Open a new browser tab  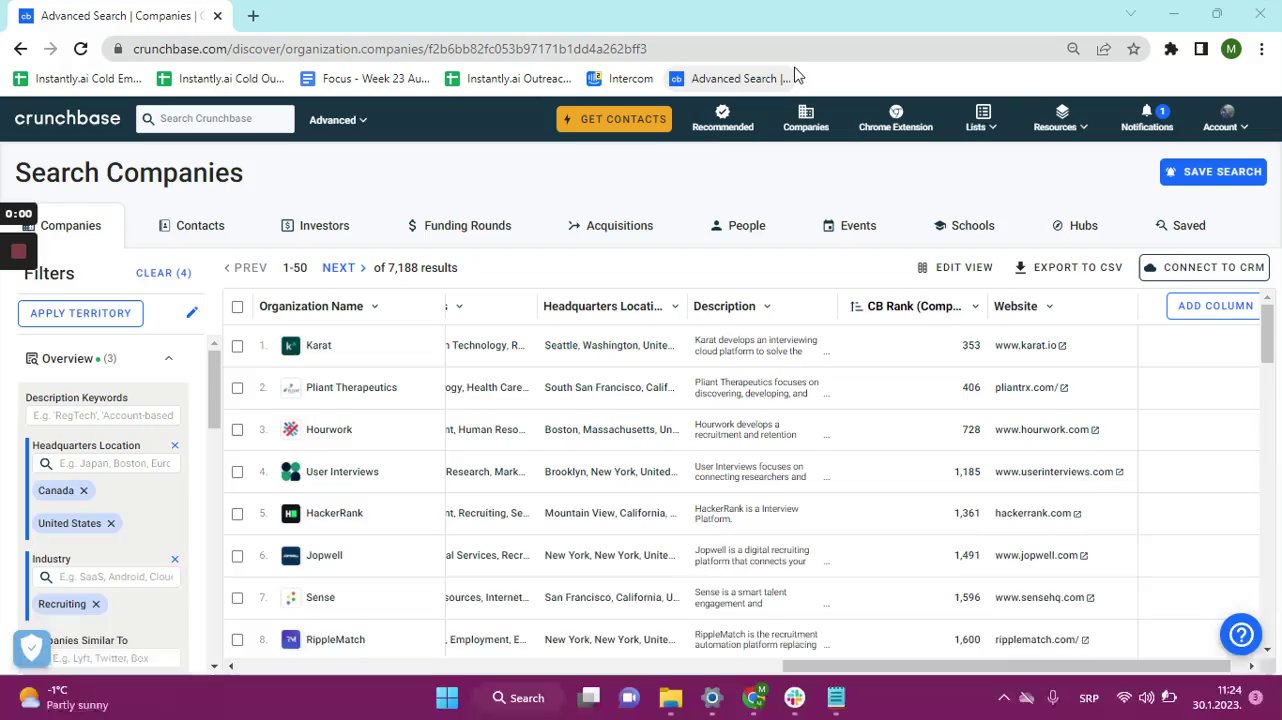coord(253,16)
